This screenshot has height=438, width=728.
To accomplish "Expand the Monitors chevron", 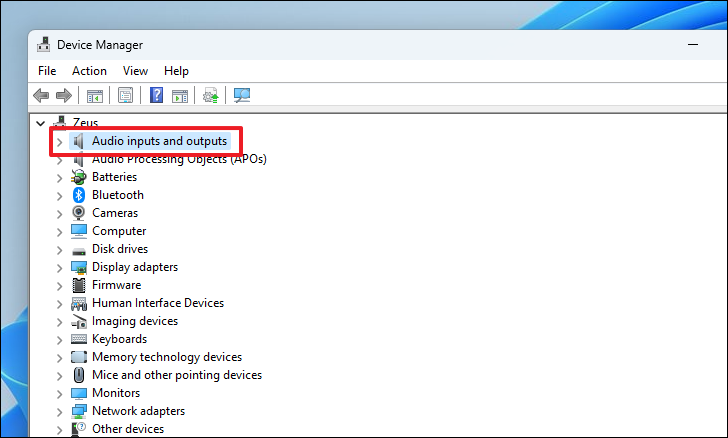I will point(59,394).
